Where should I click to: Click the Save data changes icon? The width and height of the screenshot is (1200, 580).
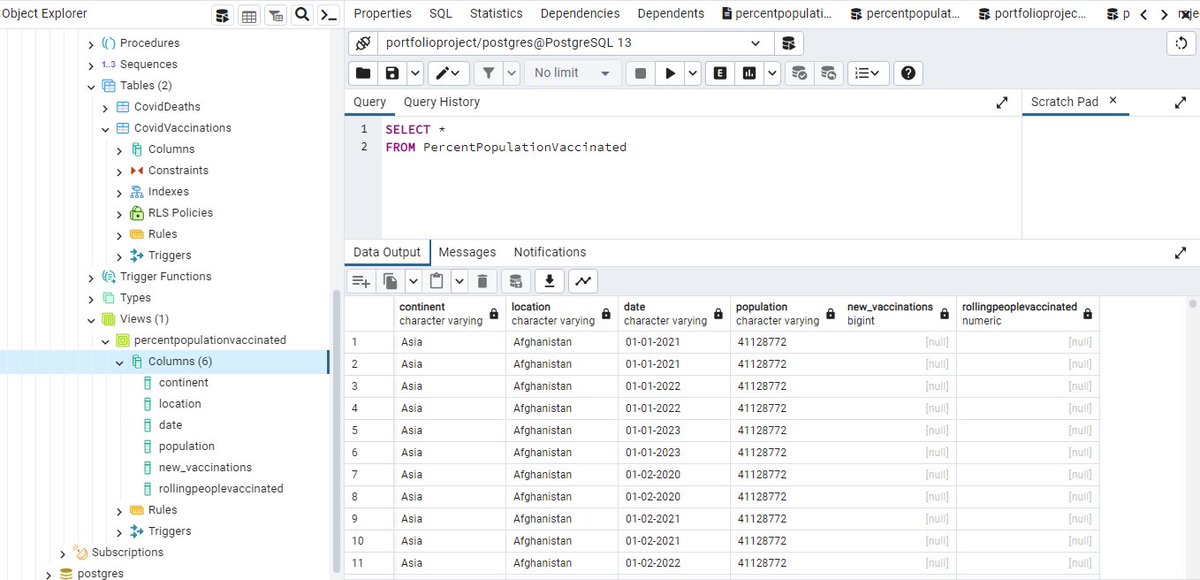pyautogui.click(x=516, y=282)
